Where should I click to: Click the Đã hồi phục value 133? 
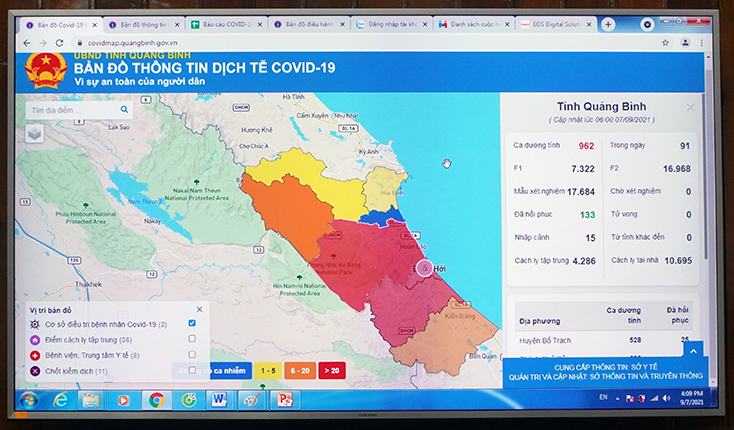[587, 215]
